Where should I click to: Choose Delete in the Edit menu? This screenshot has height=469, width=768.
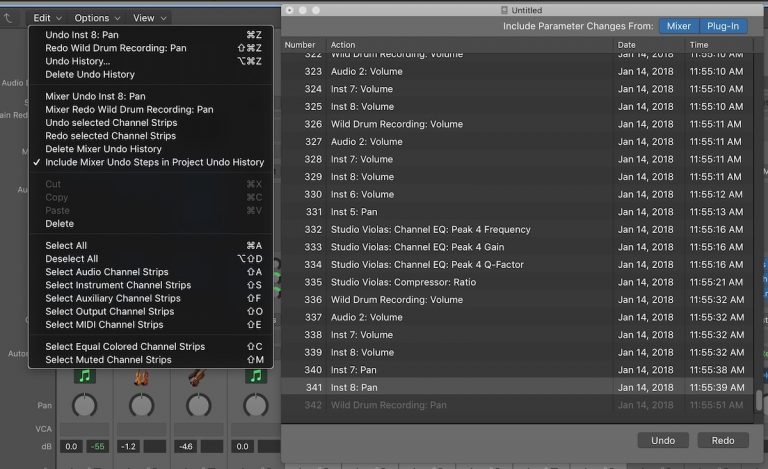[x=149, y=224]
